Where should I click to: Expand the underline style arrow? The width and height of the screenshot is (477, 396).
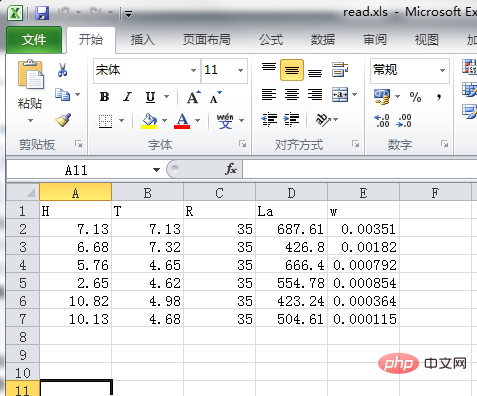click(x=167, y=97)
